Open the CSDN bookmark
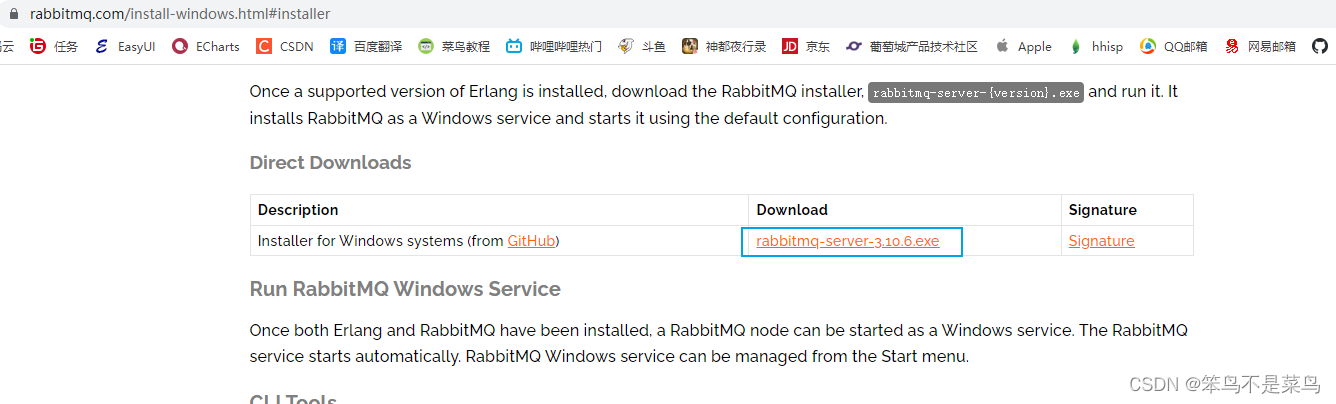Image resolution: width=1336 pixels, height=404 pixels. tap(284, 46)
